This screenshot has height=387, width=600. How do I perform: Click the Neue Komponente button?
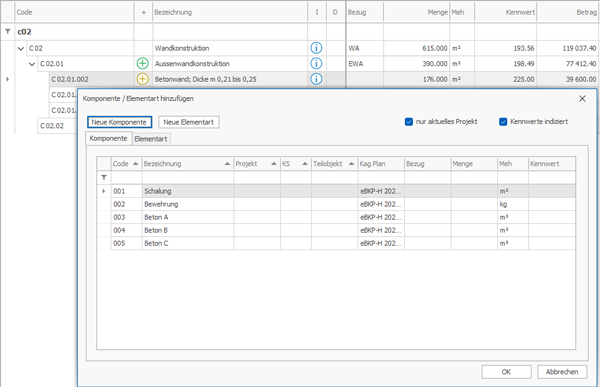tap(119, 122)
